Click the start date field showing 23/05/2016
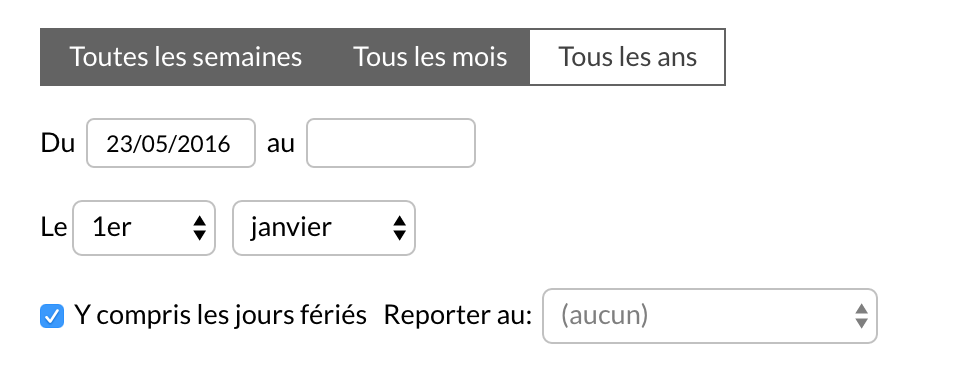The width and height of the screenshot is (968, 388). [x=170, y=143]
